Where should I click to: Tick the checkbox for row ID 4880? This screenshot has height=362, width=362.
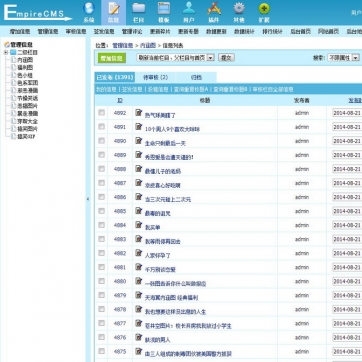pos(102,281)
